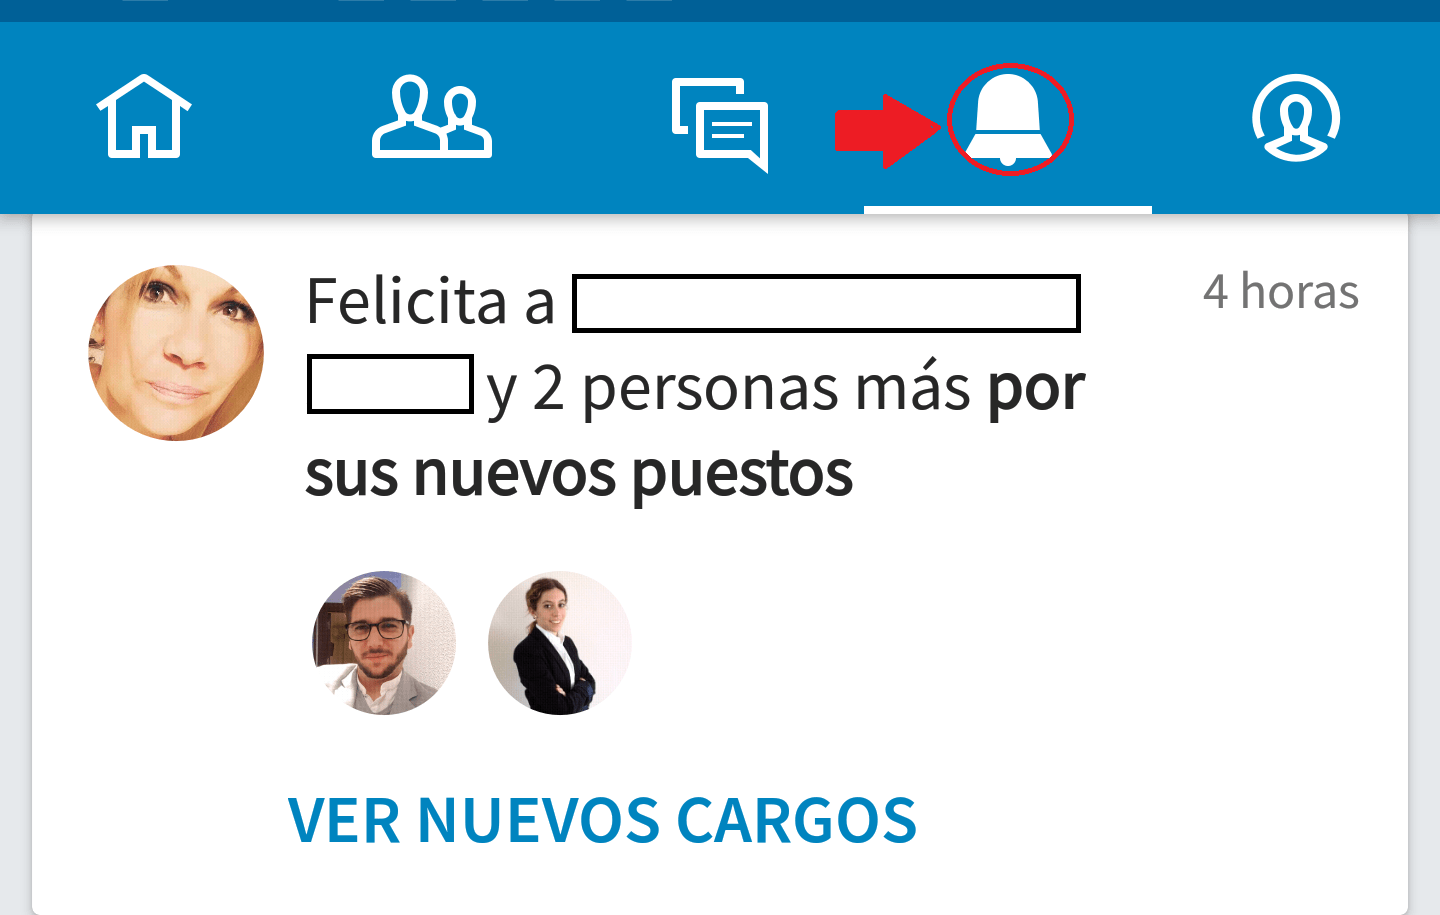This screenshot has width=1440, height=915.
Task: Go to the Home feed icon
Action: [x=144, y=116]
